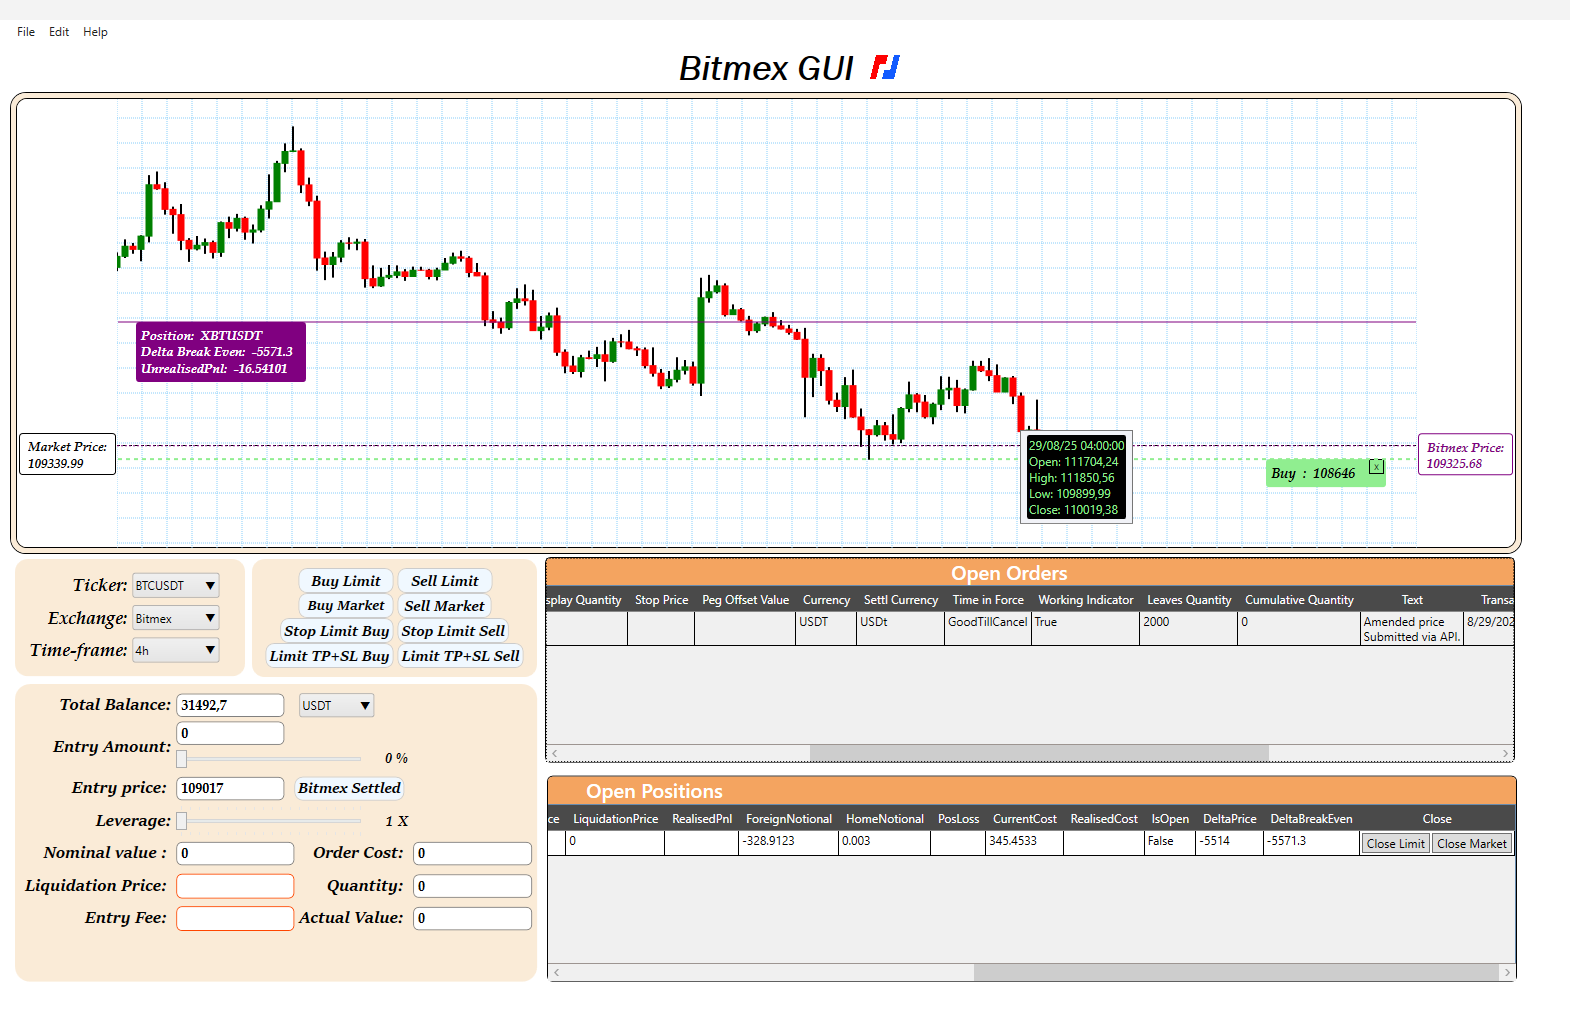Click the ForeignNotional cell showing -328.9123

(789, 843)
